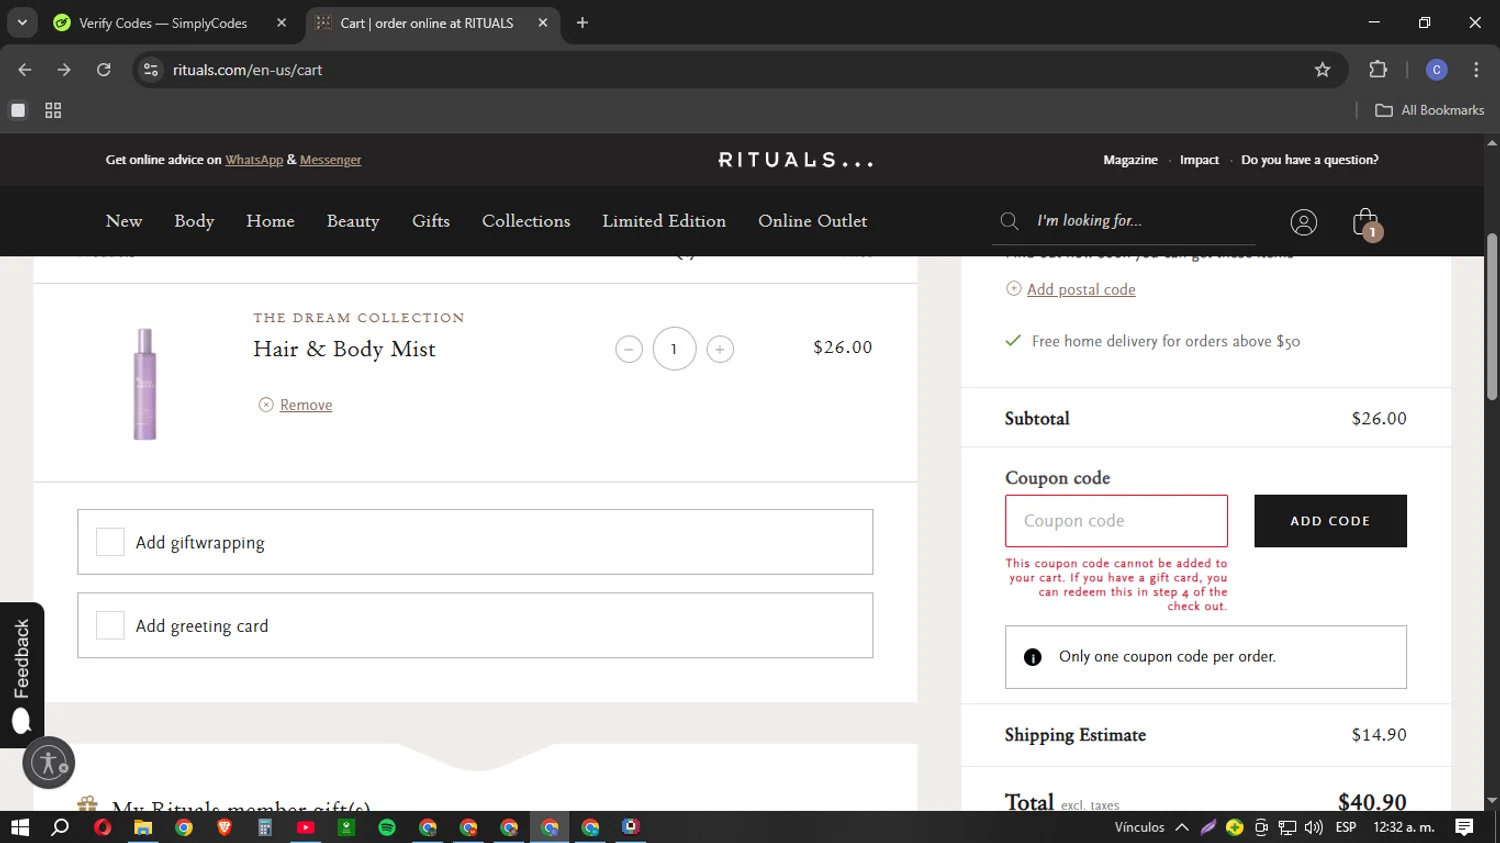This screenshot has width=1500, height=843.
Task: Focus the Coupon code input field
Action: (1116, 521)
